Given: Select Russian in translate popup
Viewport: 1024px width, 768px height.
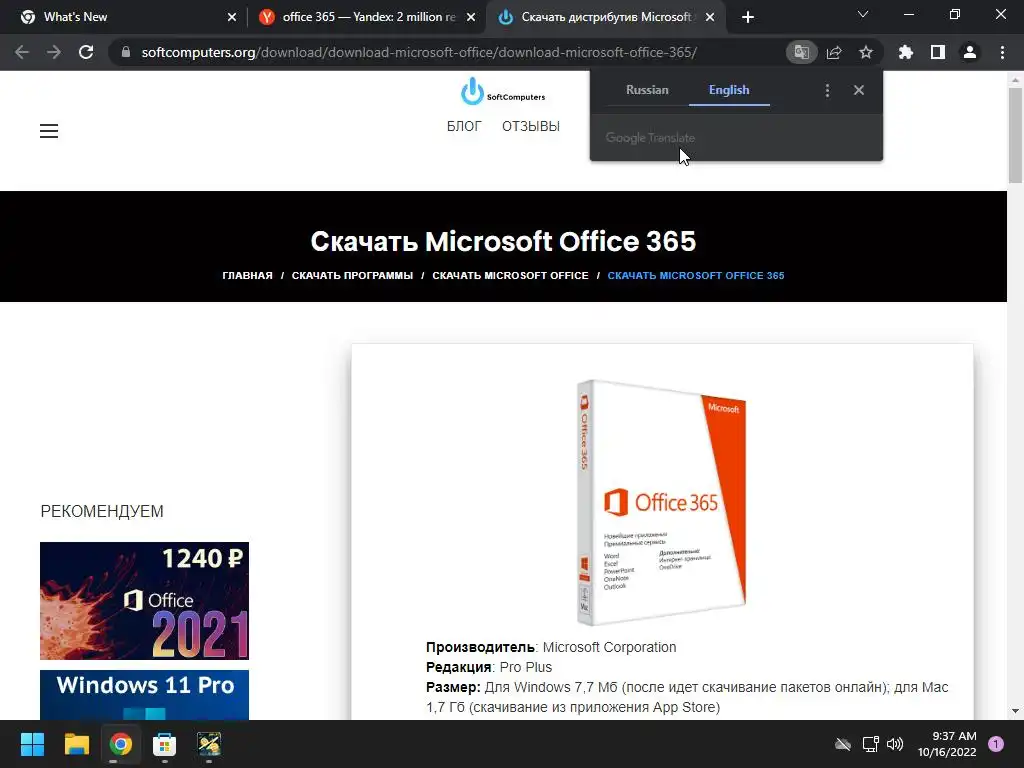Looking at the screenshot, I should point(647,90).
